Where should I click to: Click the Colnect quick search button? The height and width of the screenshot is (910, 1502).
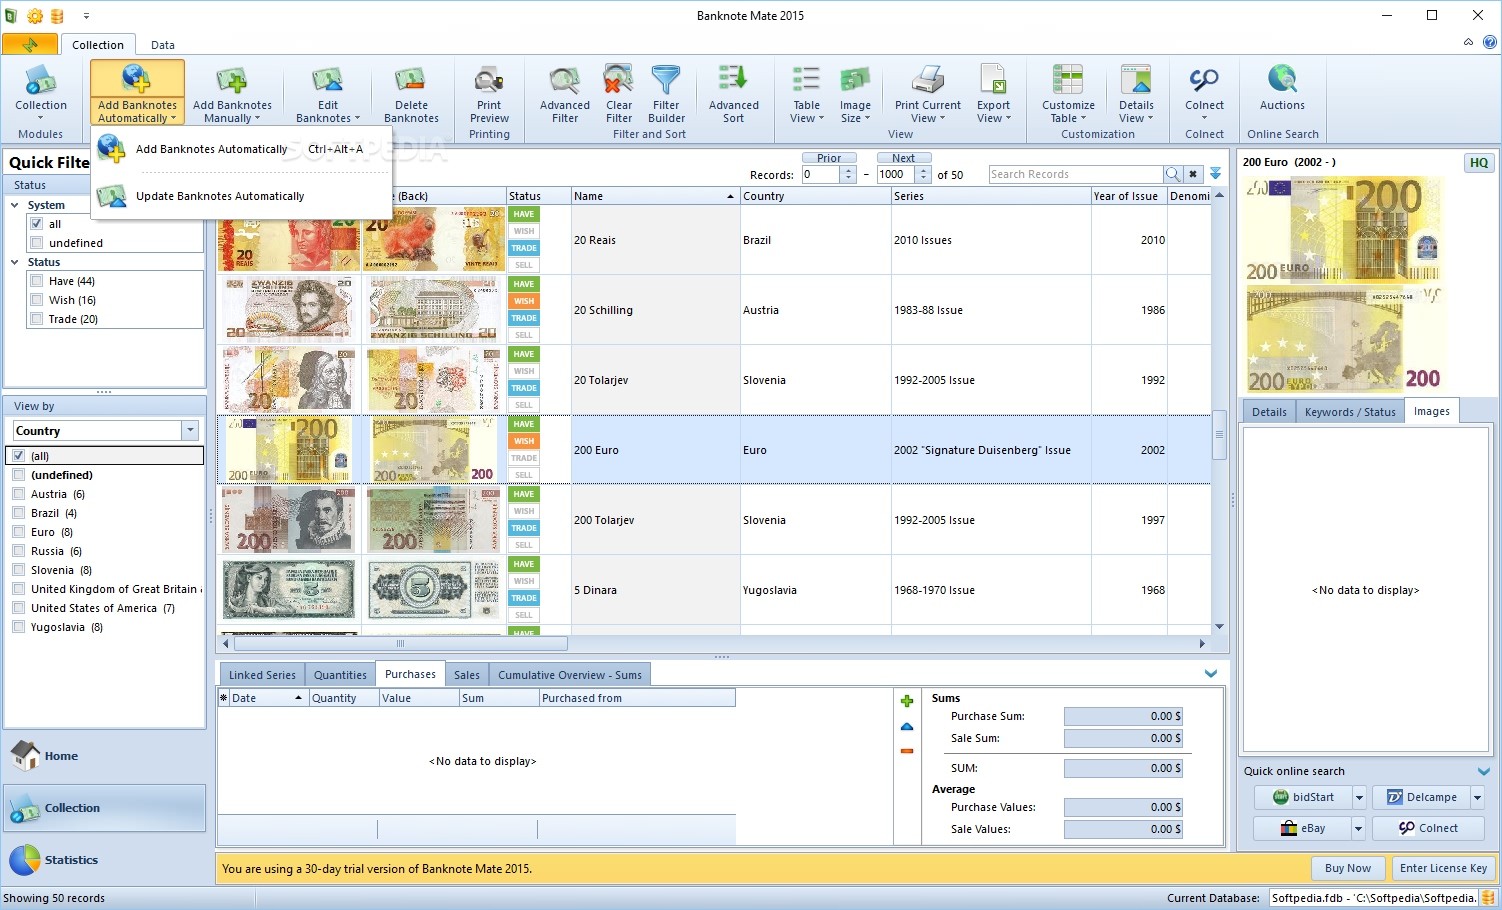point(1428,828)
